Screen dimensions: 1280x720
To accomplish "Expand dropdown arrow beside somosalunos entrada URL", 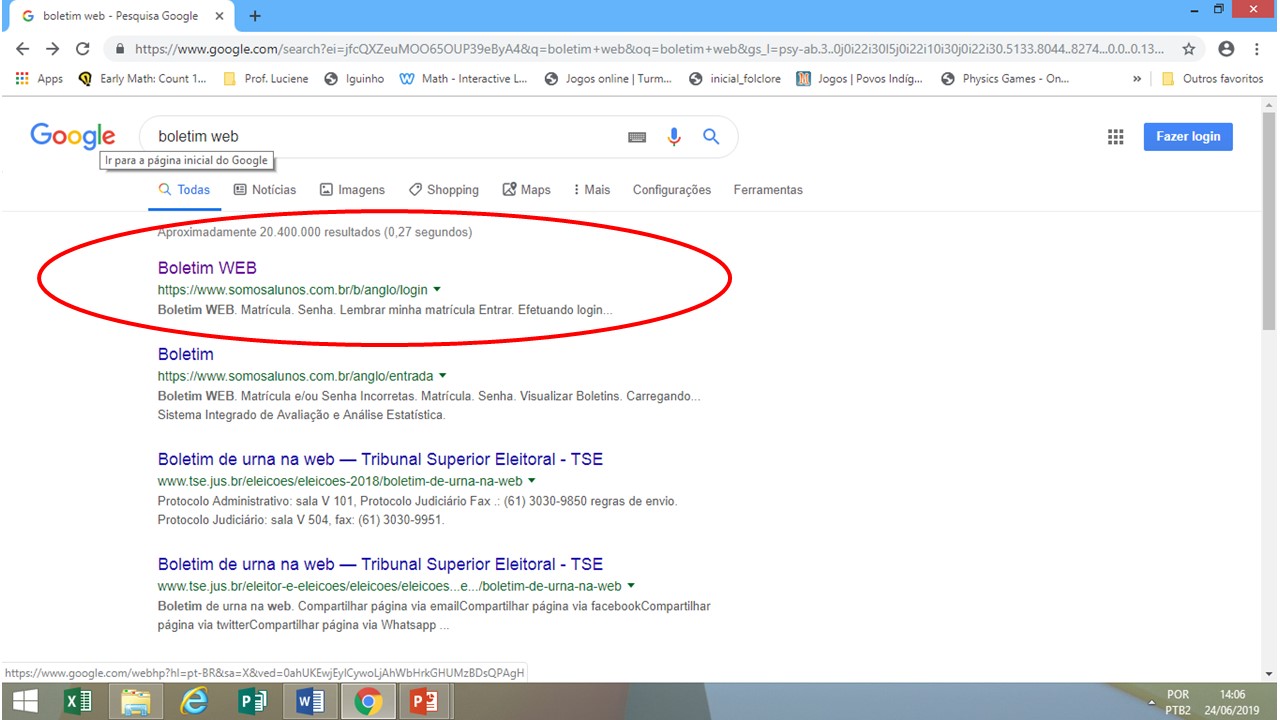I will [x=443, y=376].
